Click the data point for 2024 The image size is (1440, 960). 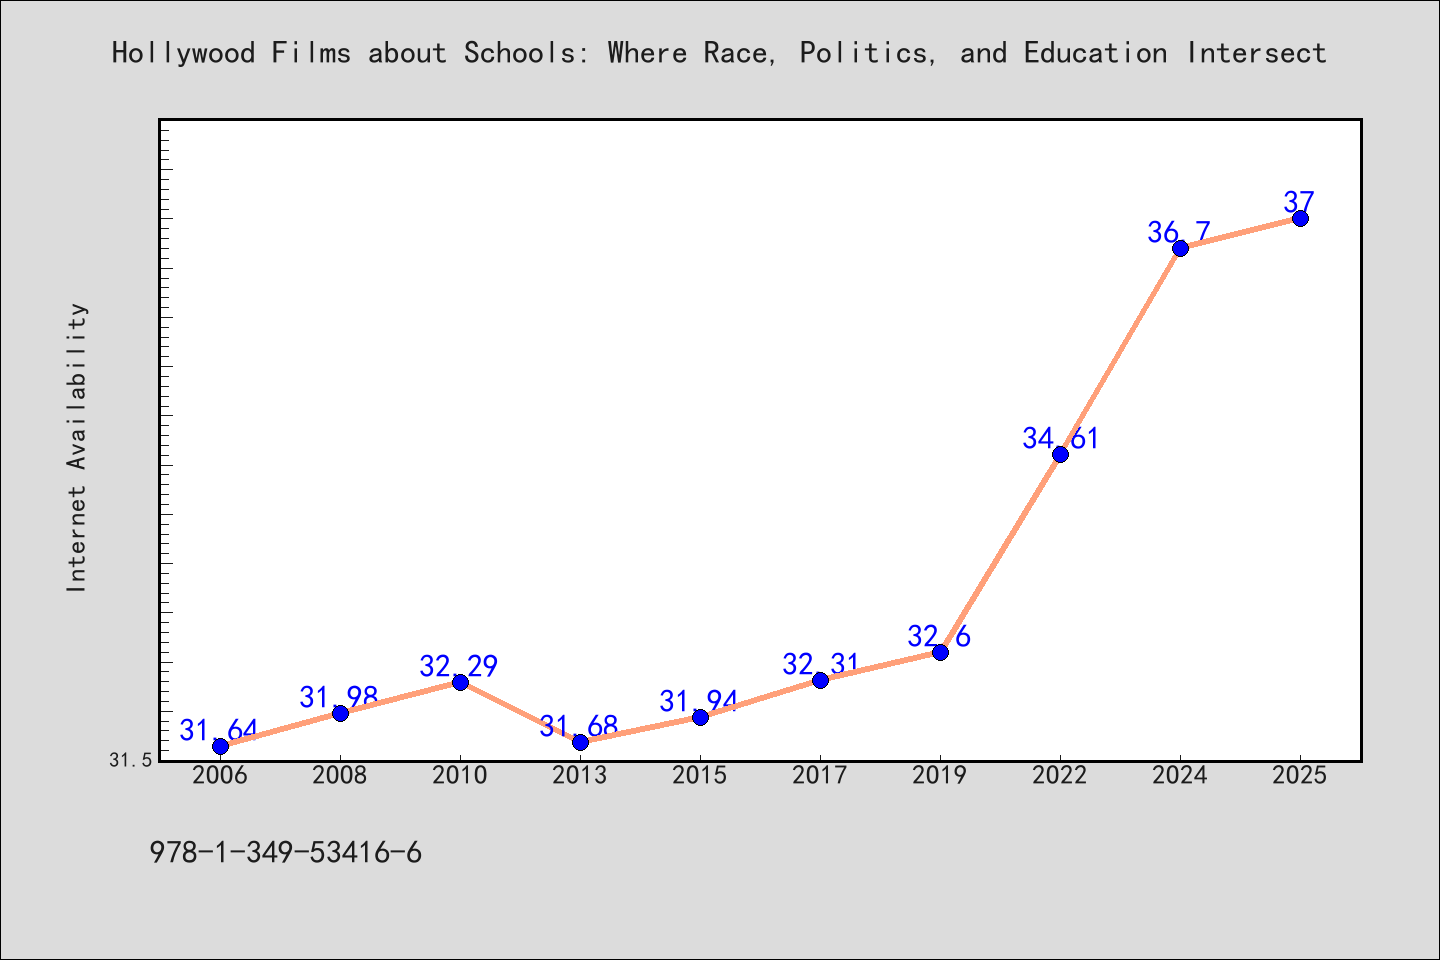pos(1180,248)
